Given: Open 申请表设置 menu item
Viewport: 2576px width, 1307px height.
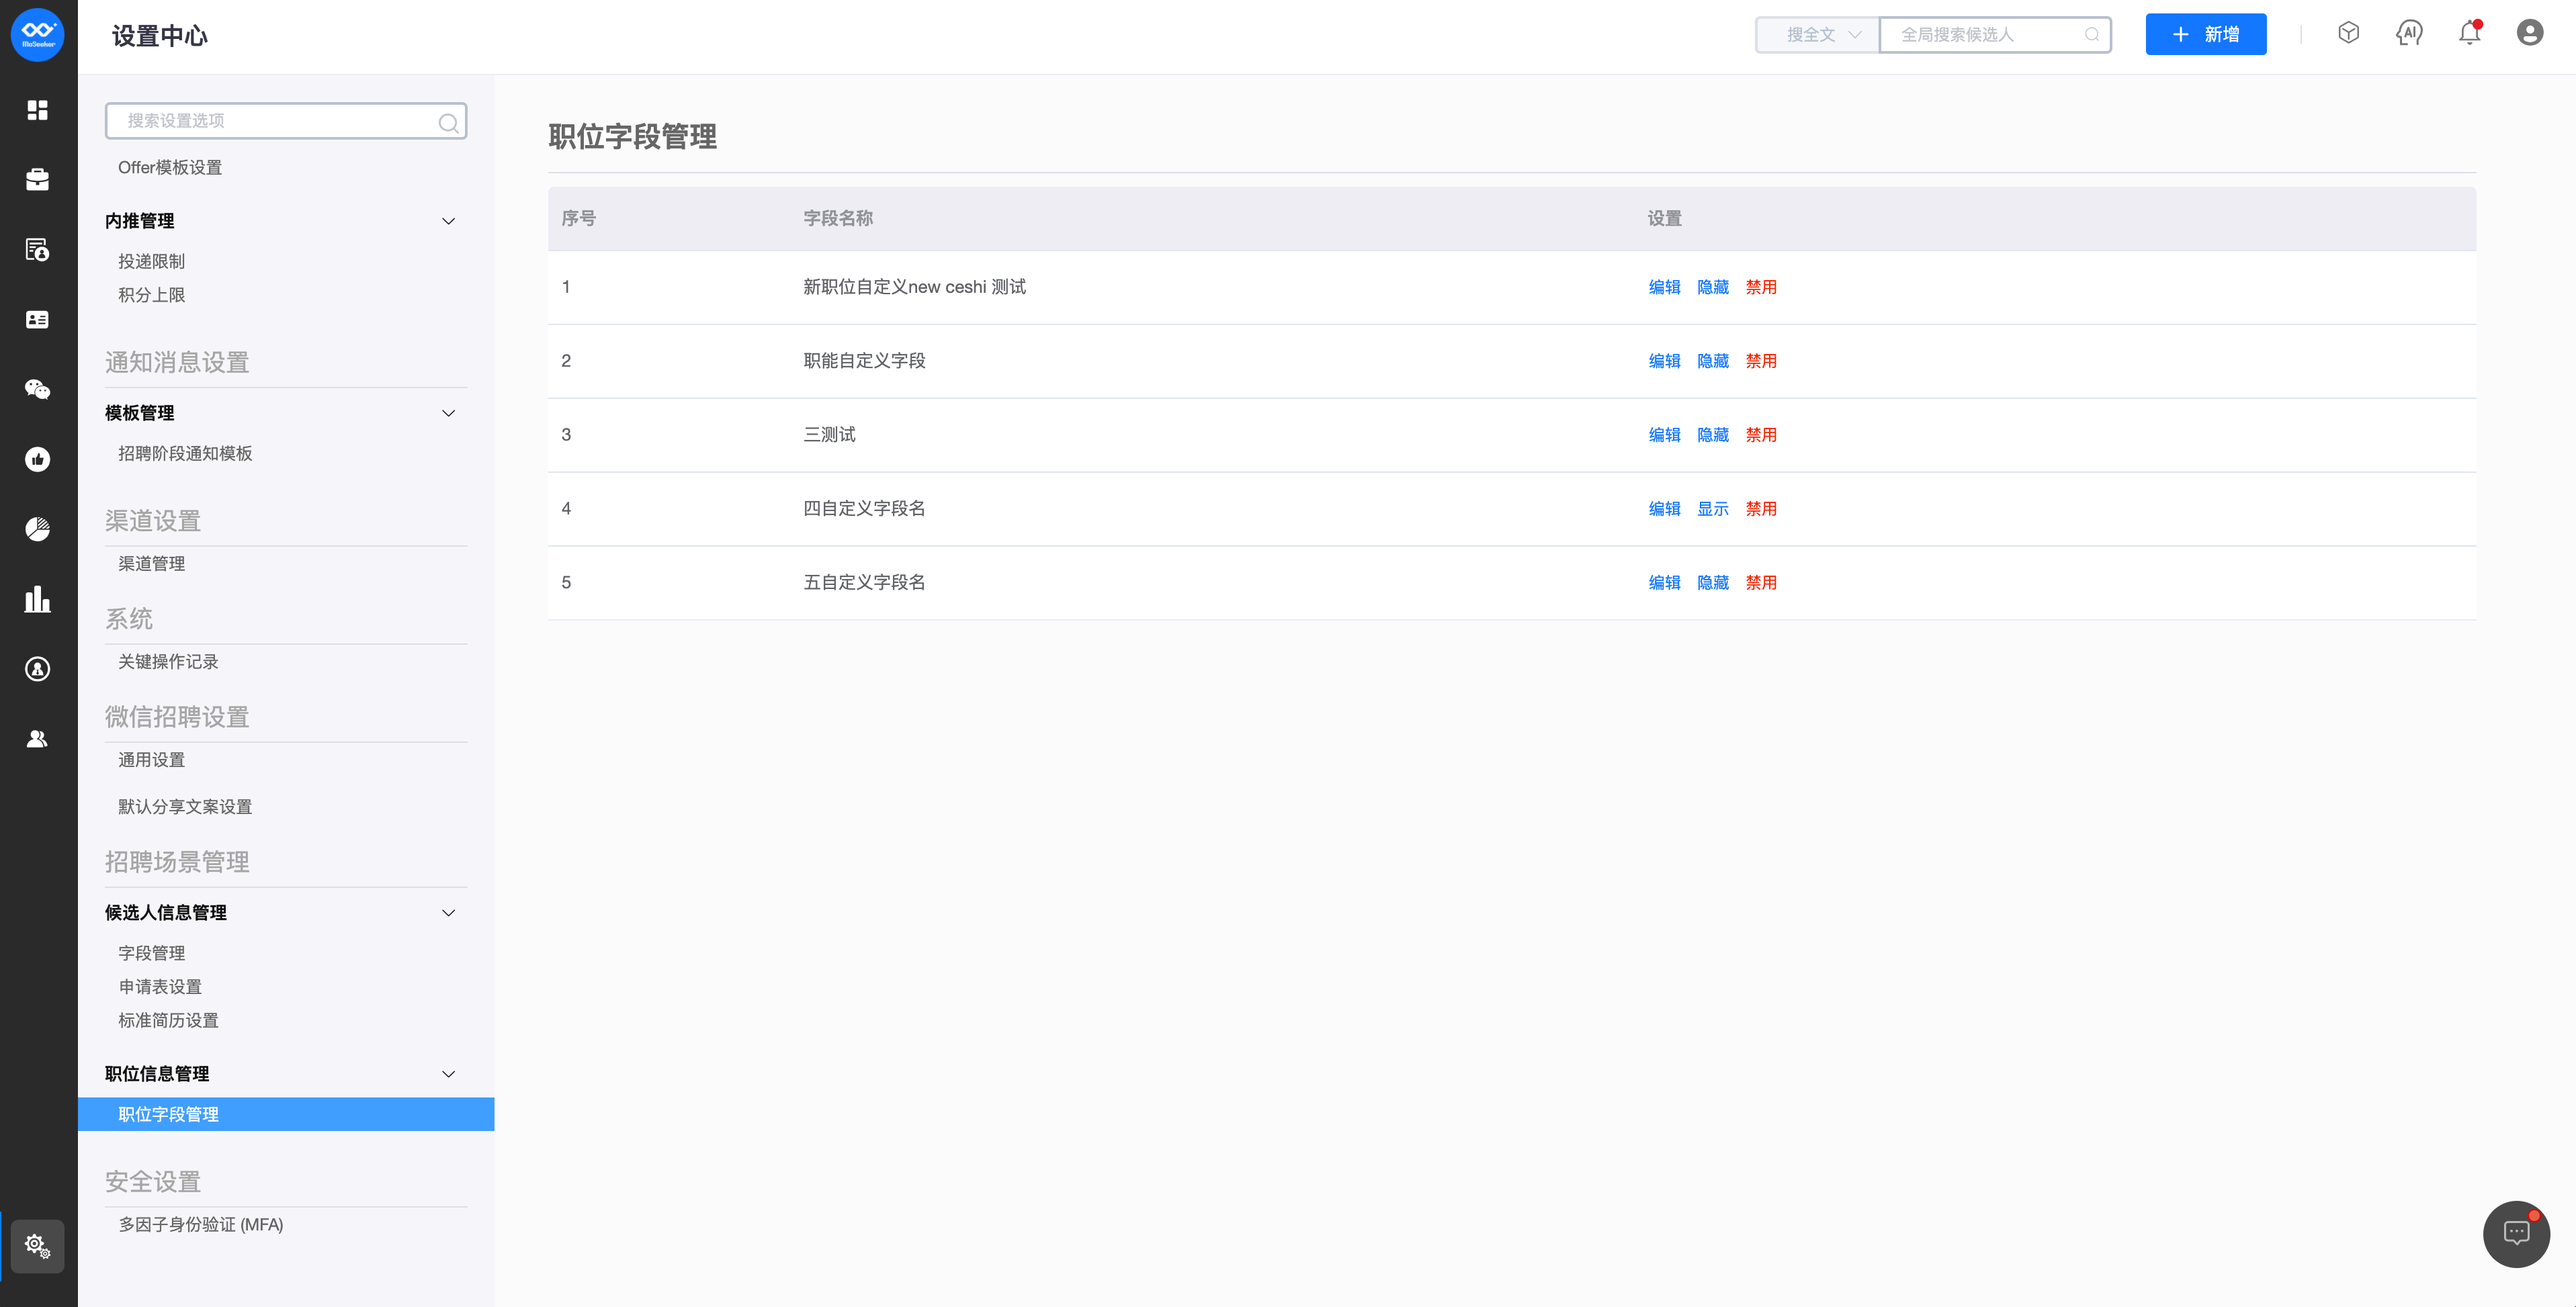Looking at the screenshot, I should pos(160,987).
